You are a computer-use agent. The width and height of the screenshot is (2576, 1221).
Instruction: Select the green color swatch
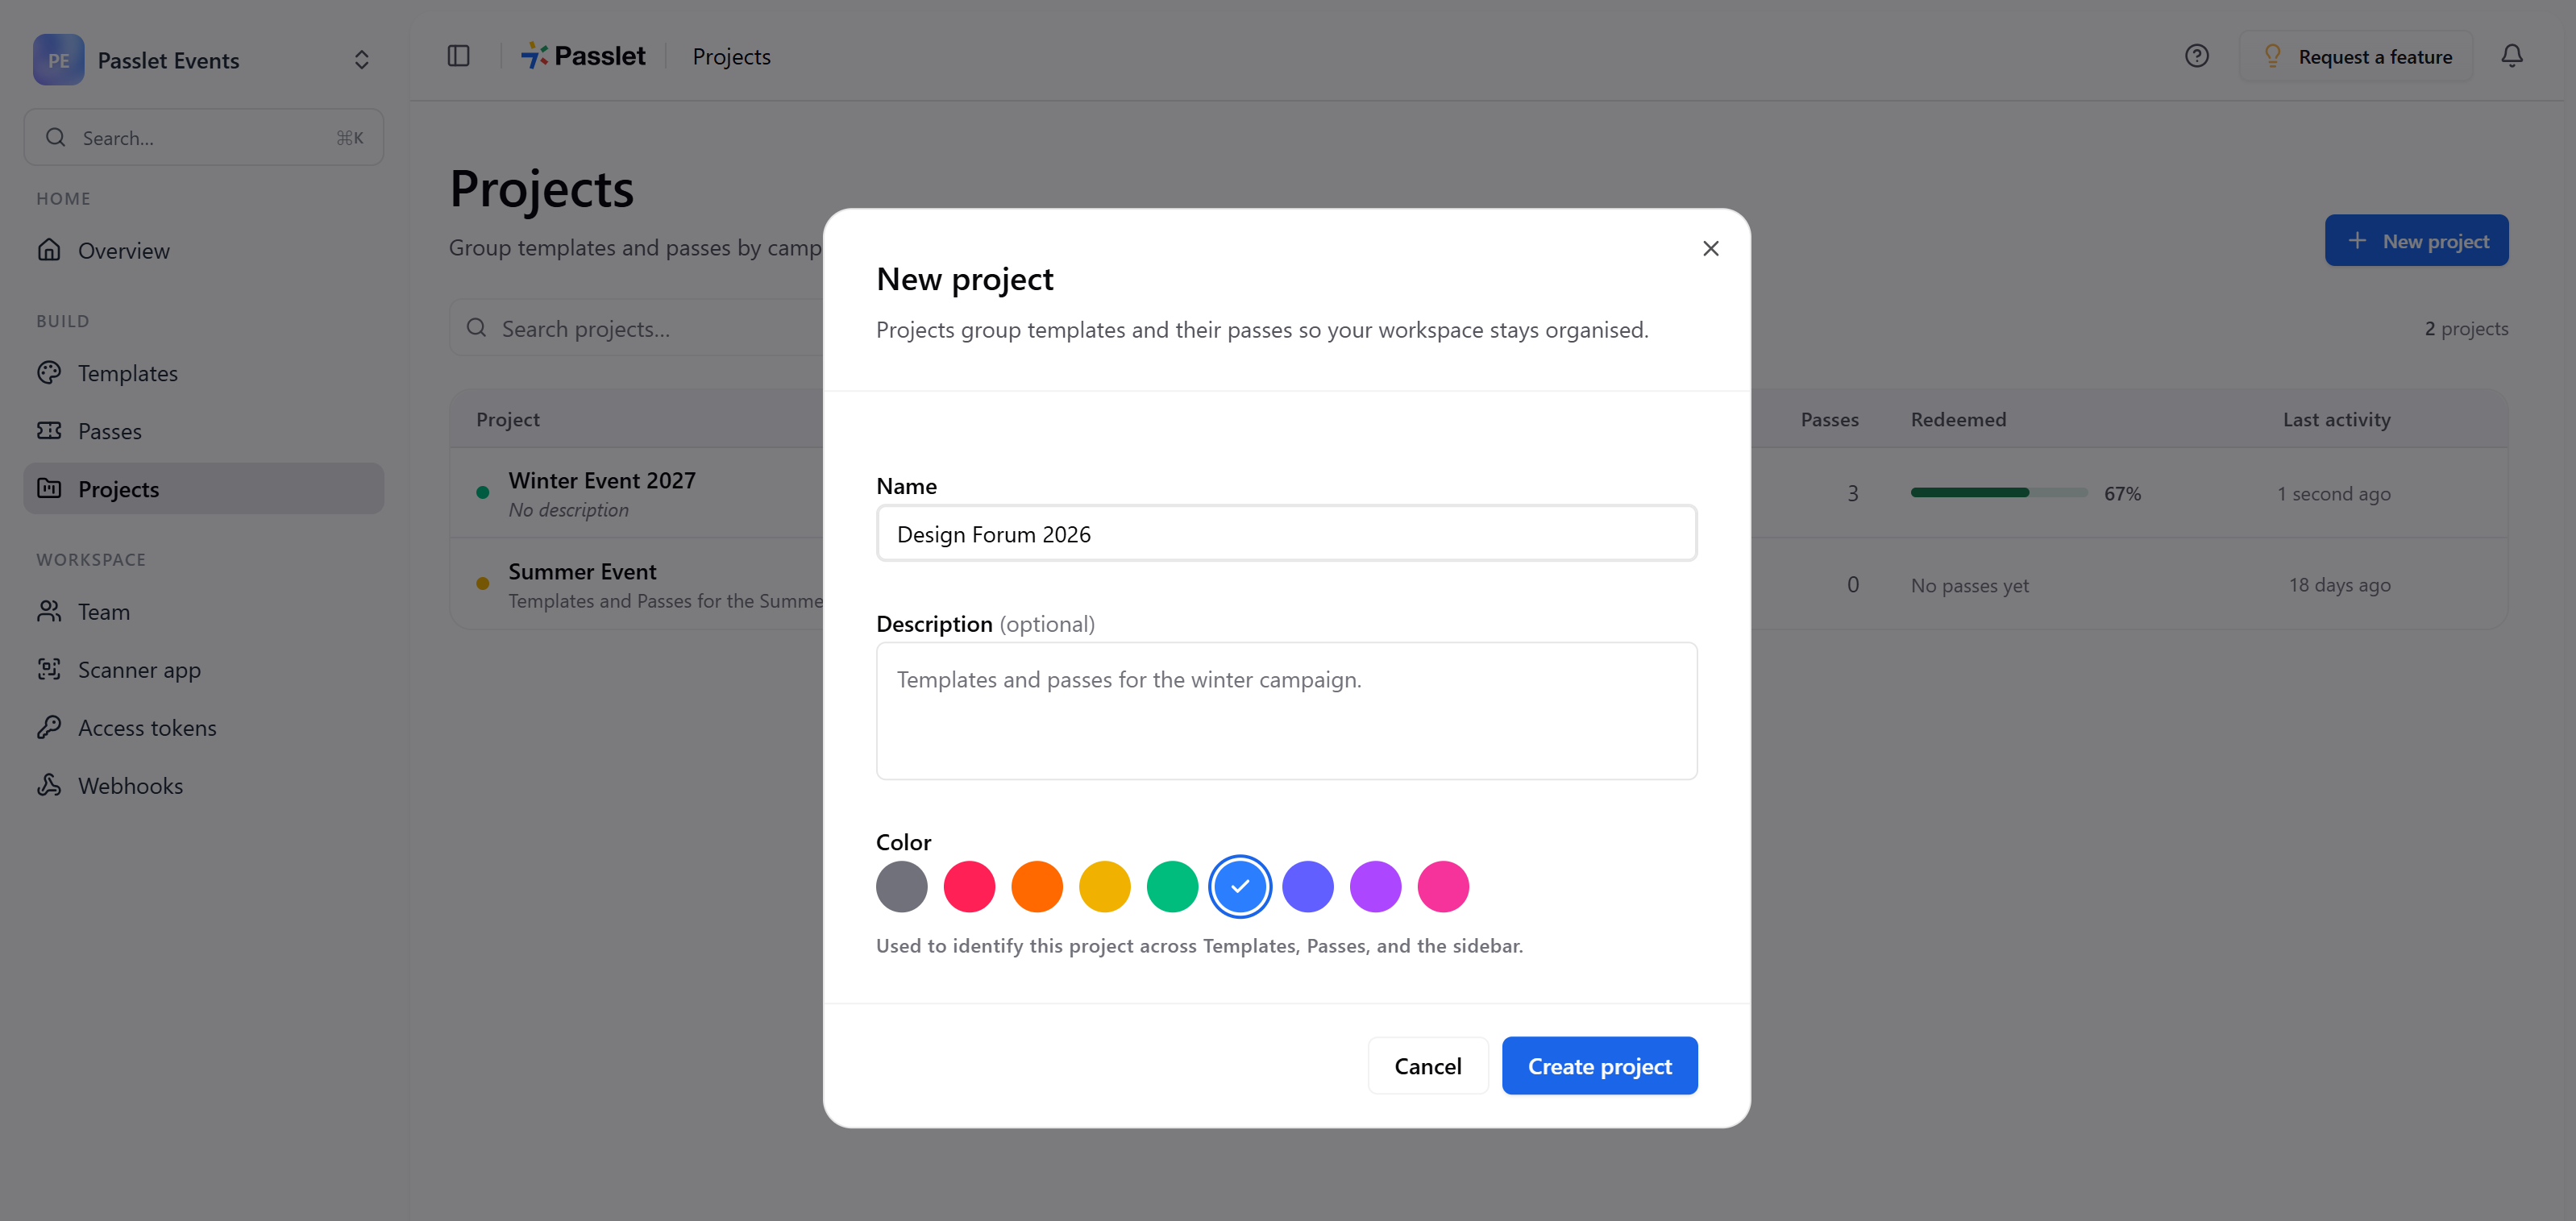pyautogui.click(x=1172, y=886)
